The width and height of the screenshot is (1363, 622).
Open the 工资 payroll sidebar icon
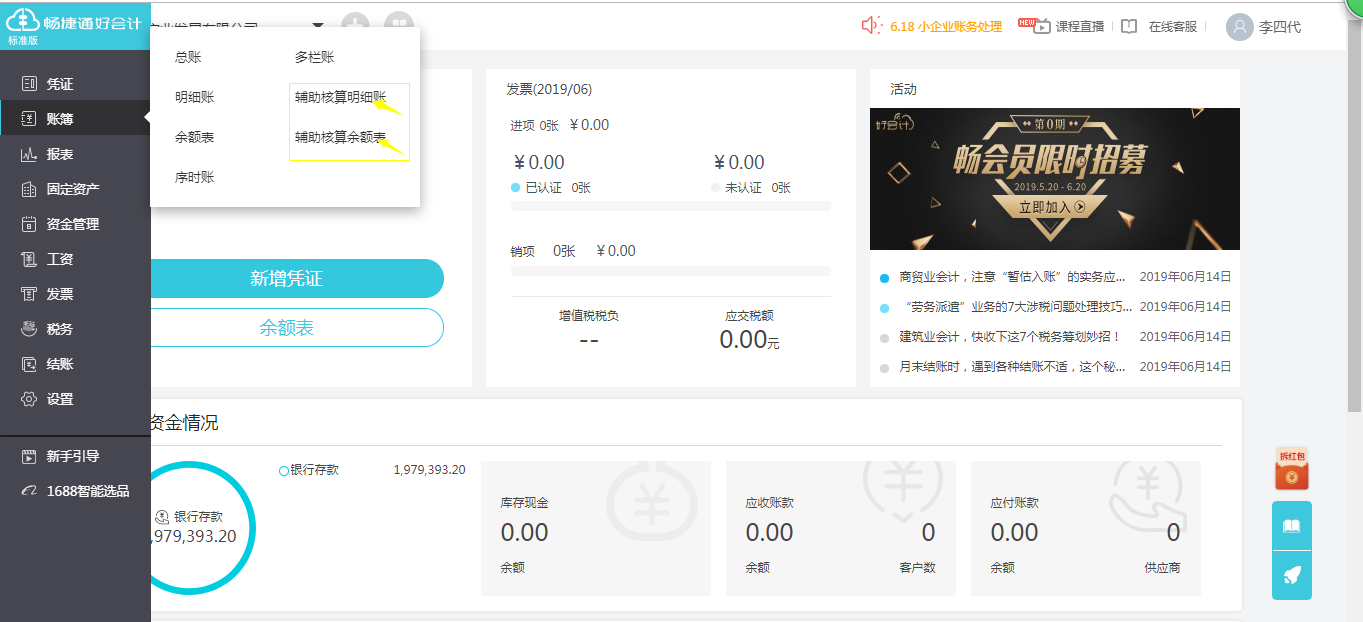[29, 259]
